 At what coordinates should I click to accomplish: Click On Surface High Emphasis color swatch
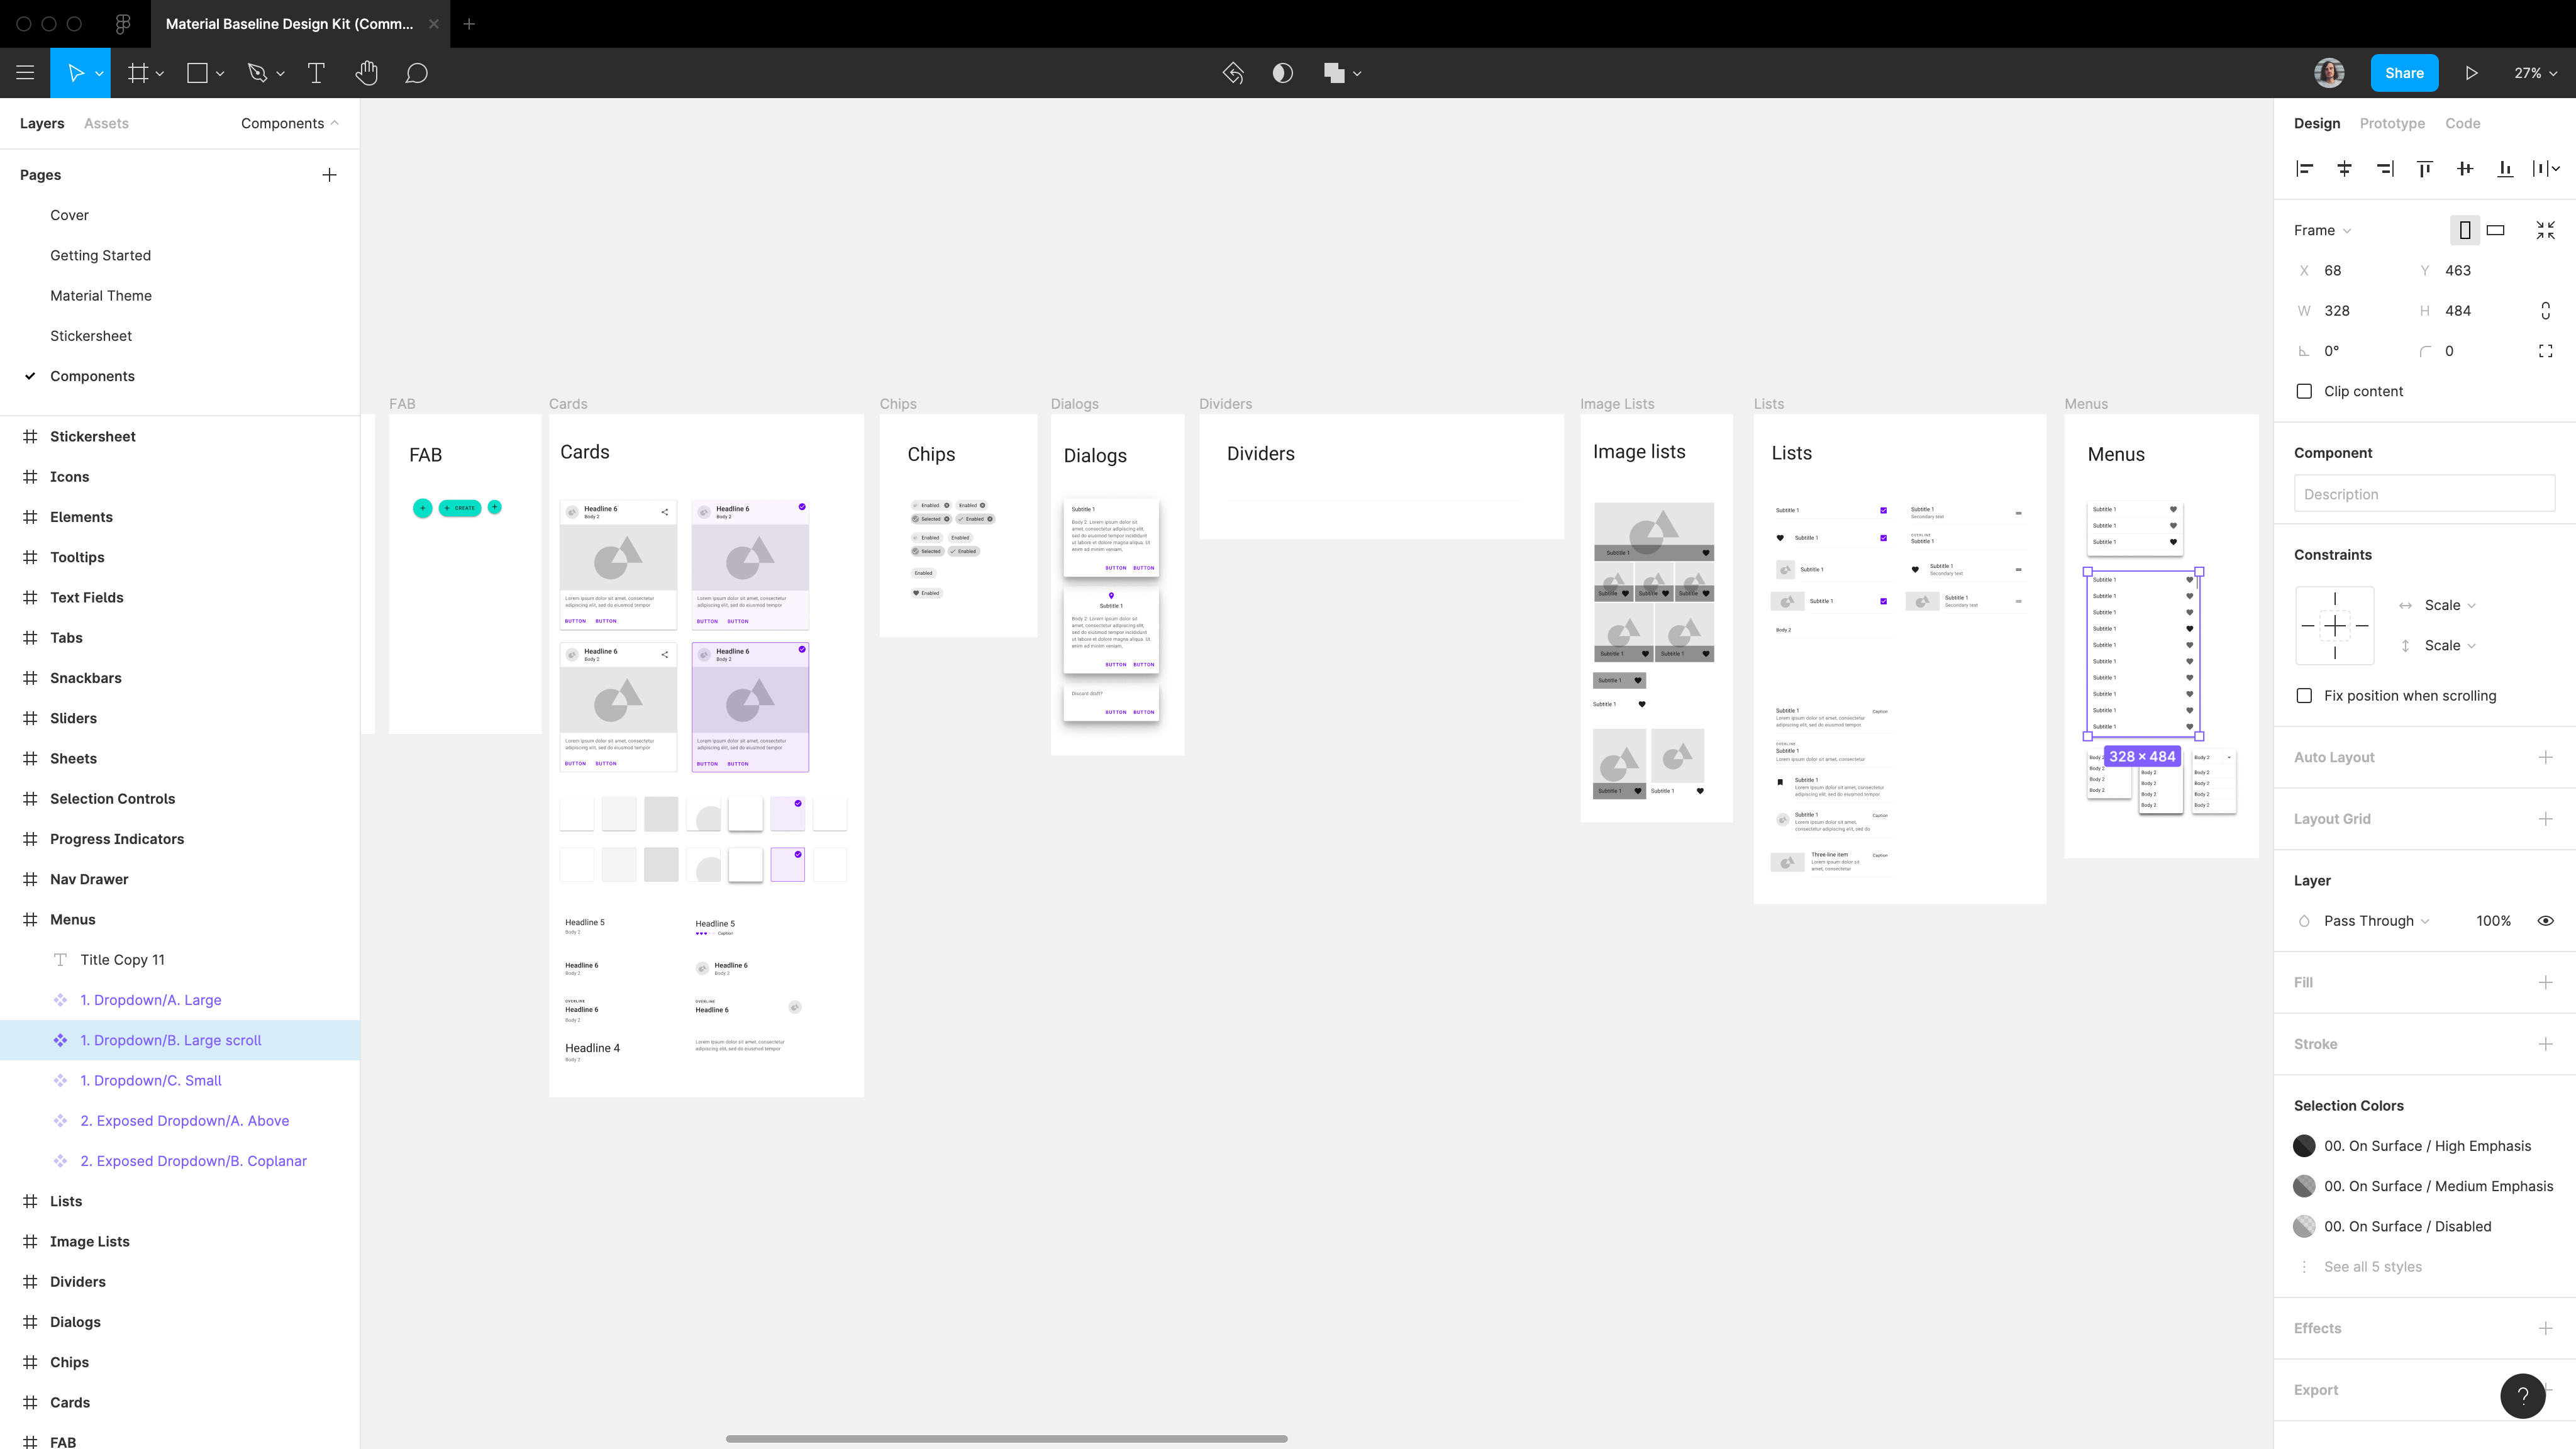[2304, 1146]
